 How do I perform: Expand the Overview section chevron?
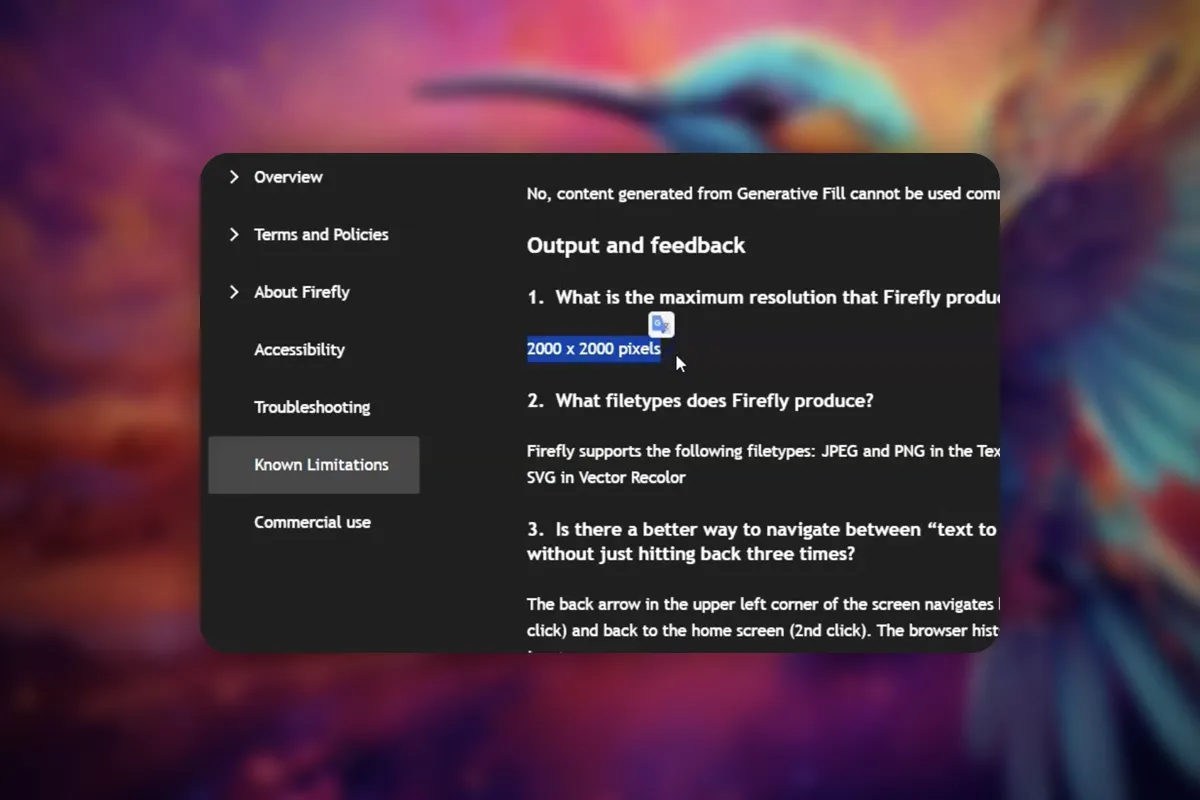pyautogui.click(x=234, y=177)
